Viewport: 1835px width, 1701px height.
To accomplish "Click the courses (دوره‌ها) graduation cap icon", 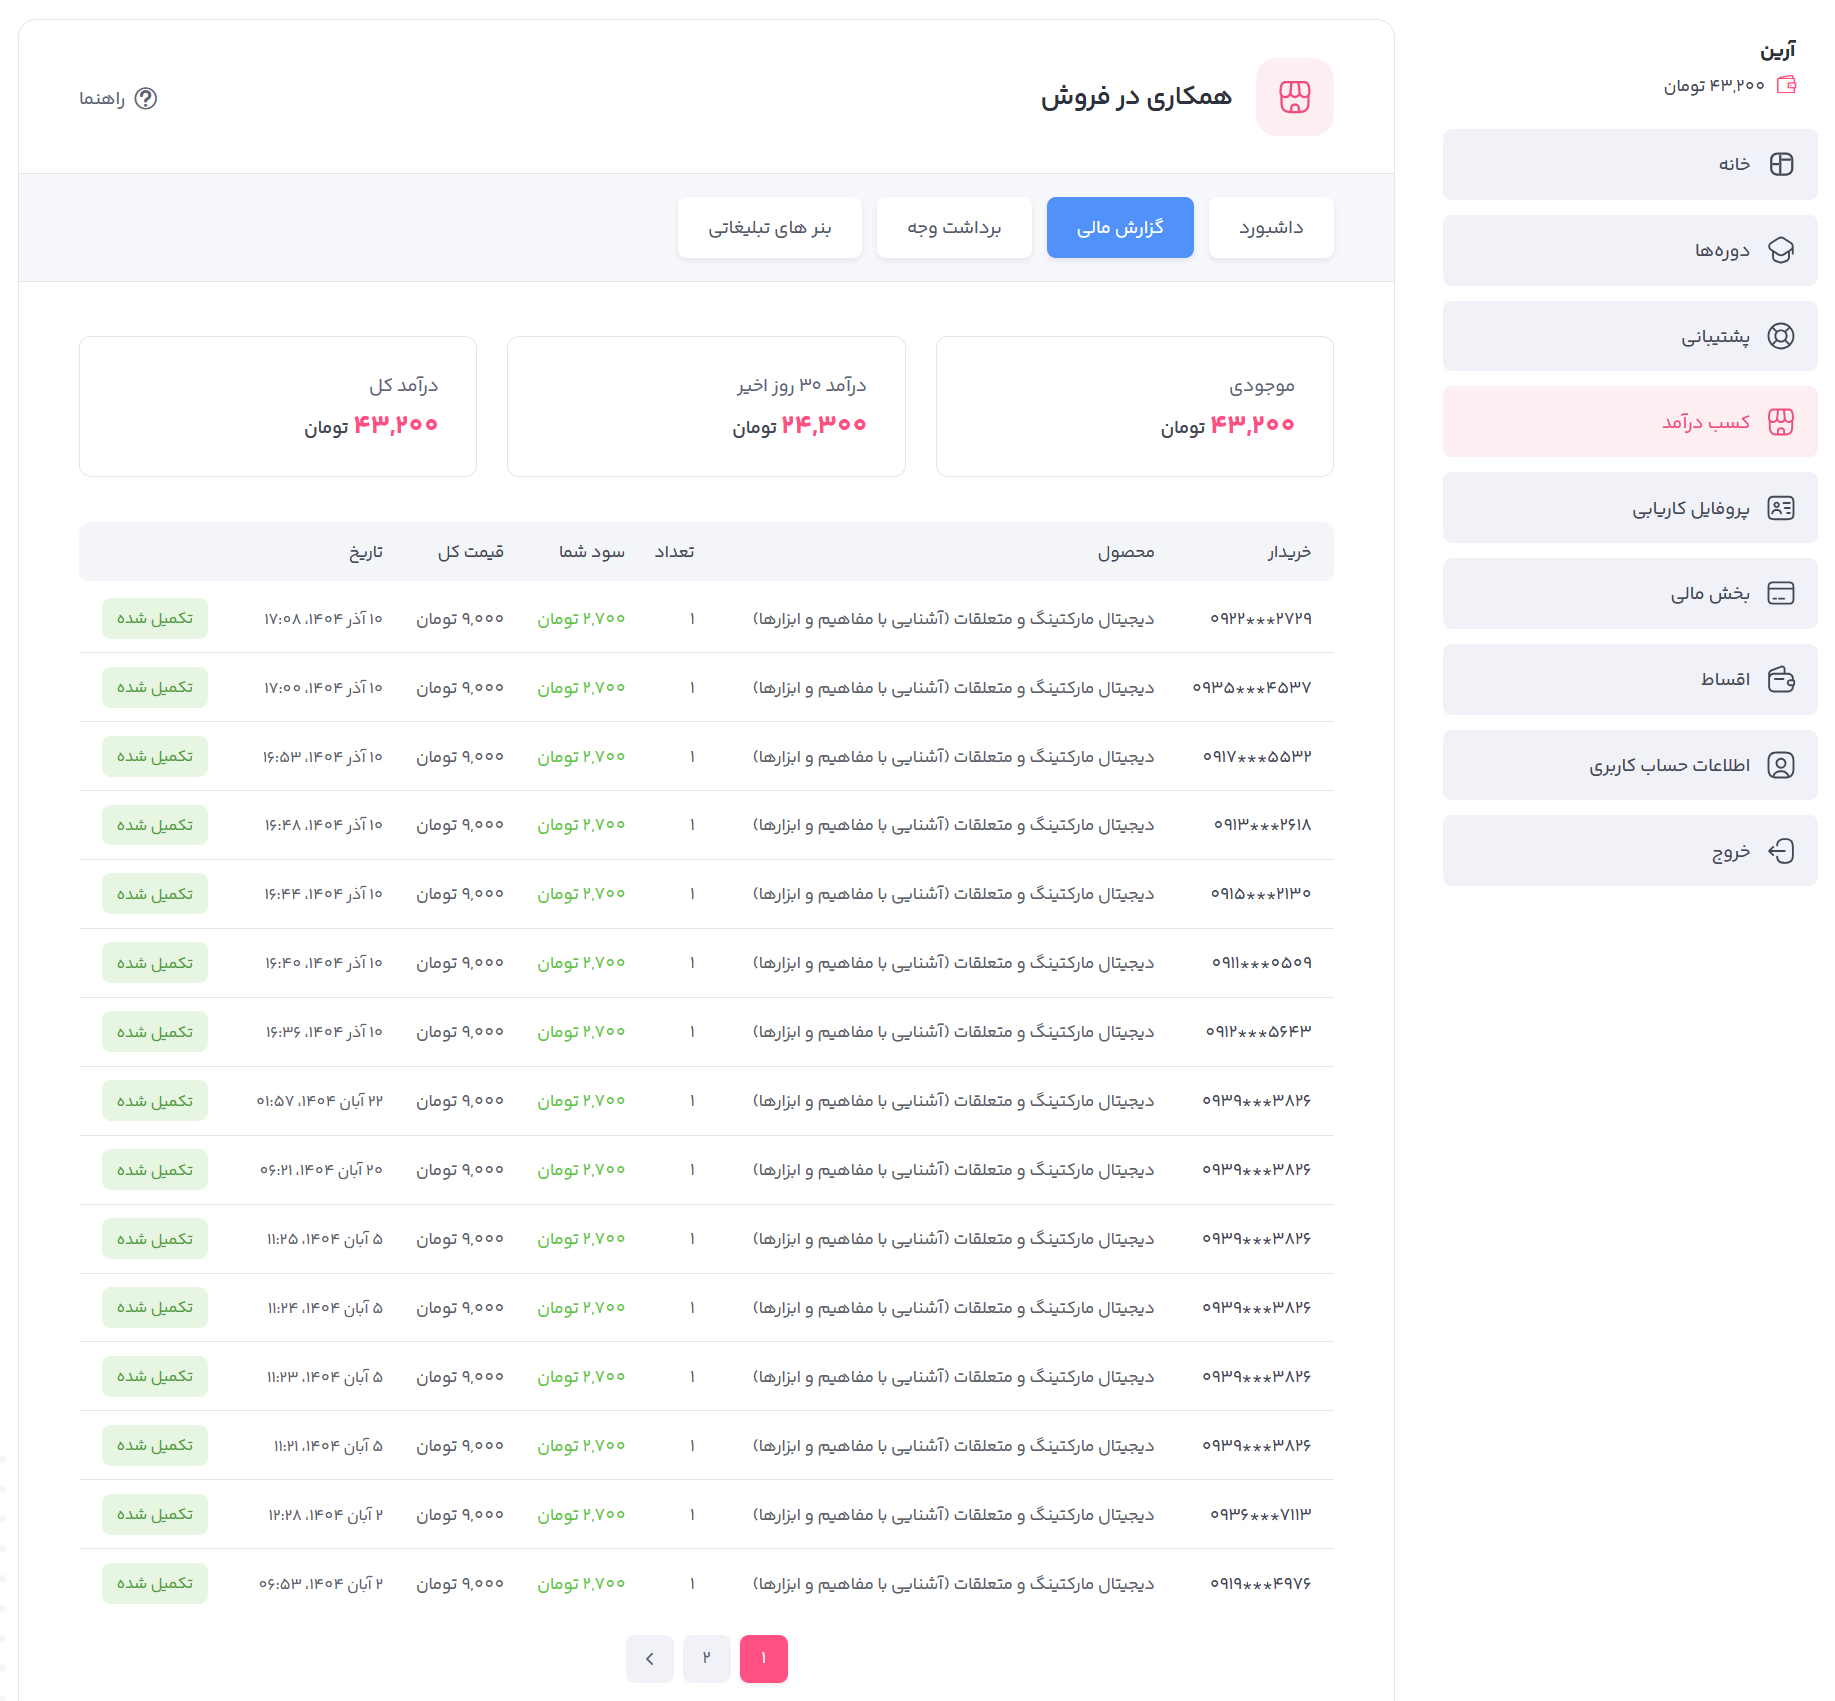I will tap(1781, 250).
